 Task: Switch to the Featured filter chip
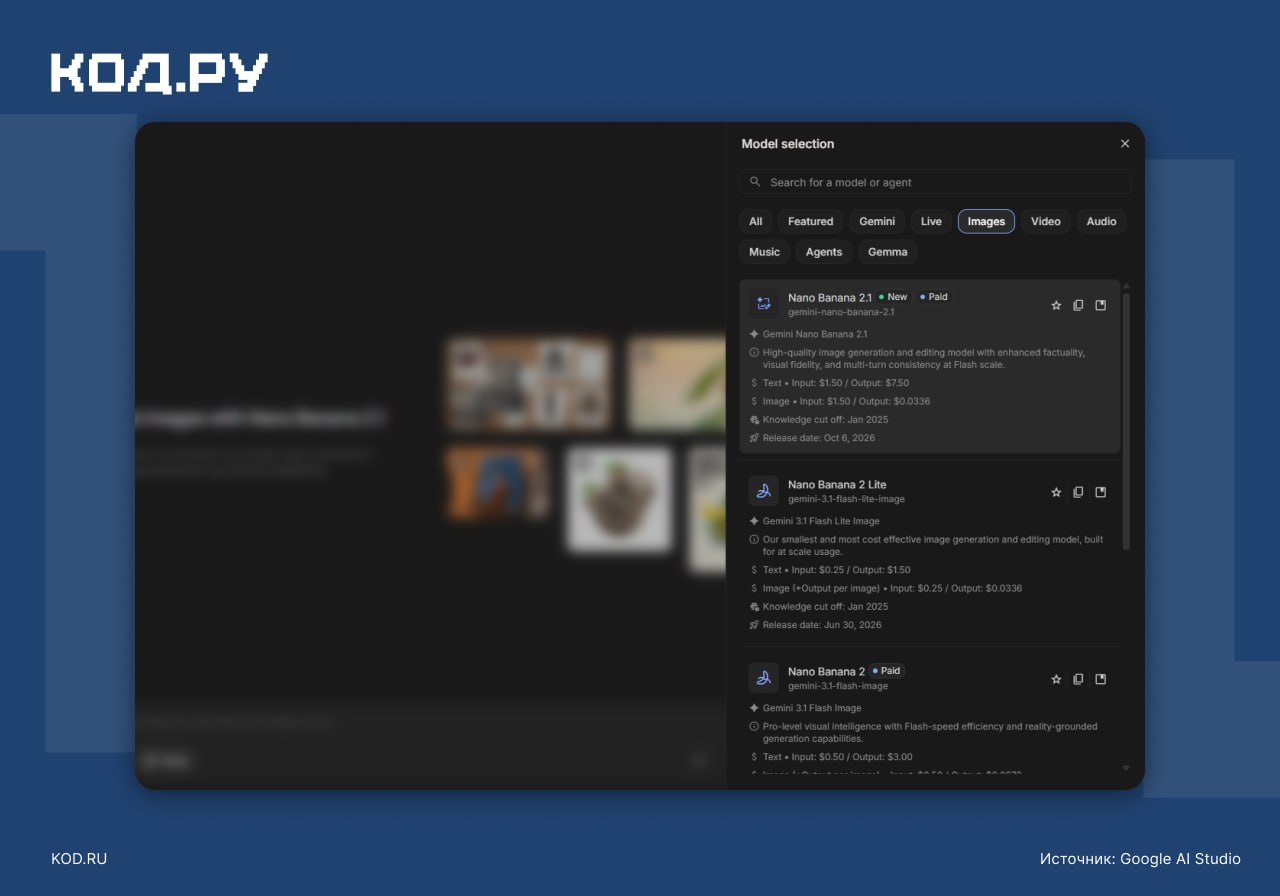[x=810, y=221]
